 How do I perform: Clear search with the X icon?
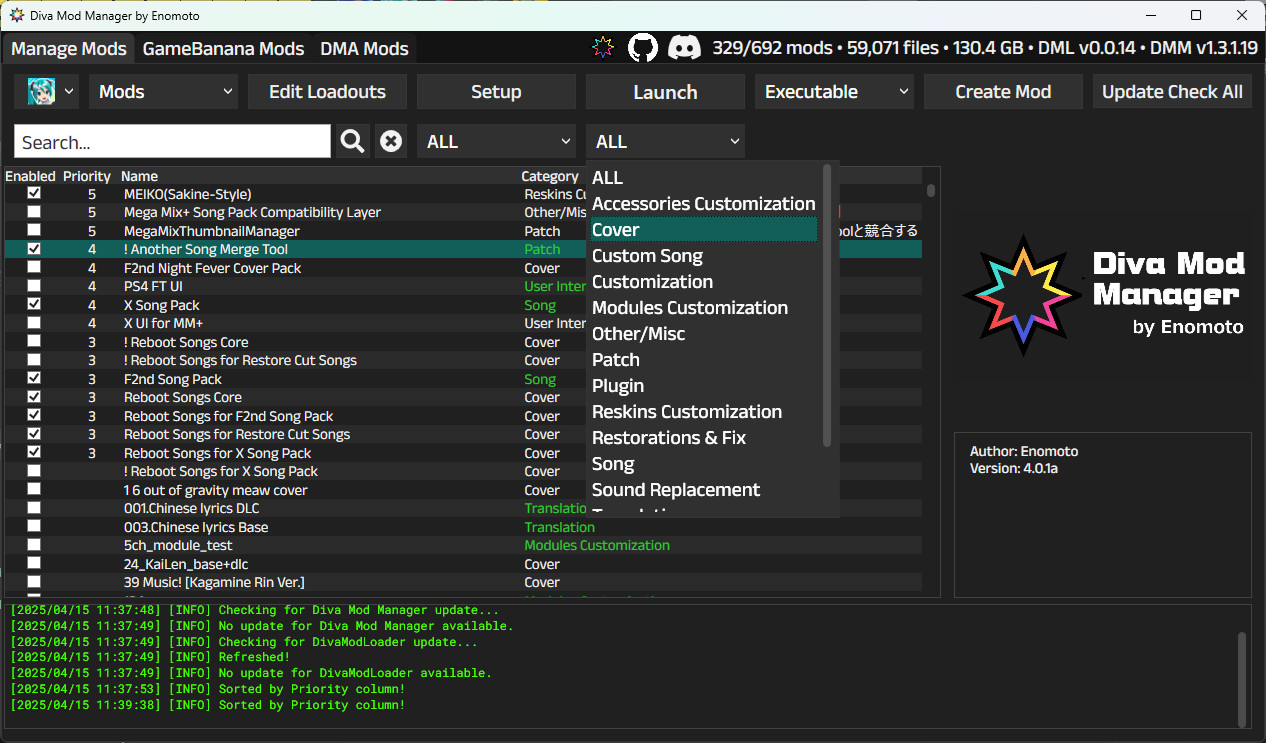pyautogui.click(x=391, y=142)
